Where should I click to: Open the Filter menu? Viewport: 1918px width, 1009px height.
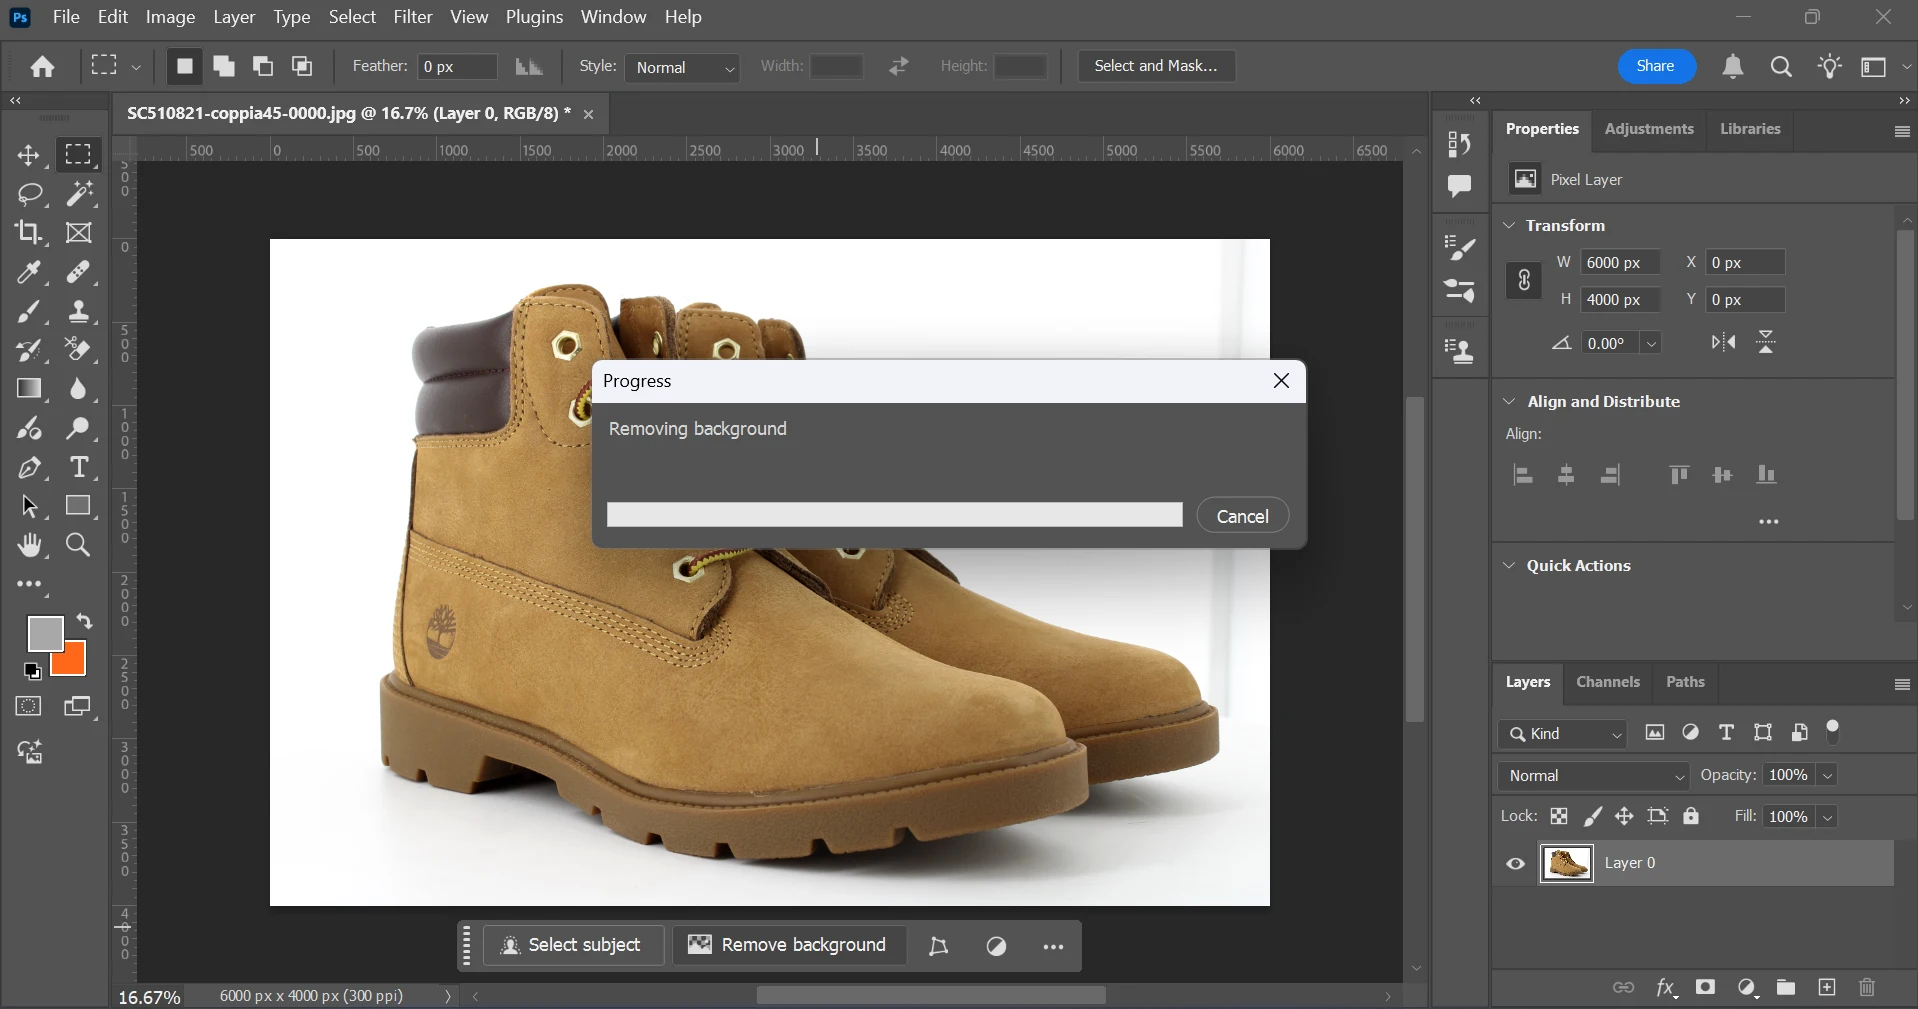click(413, 17)
